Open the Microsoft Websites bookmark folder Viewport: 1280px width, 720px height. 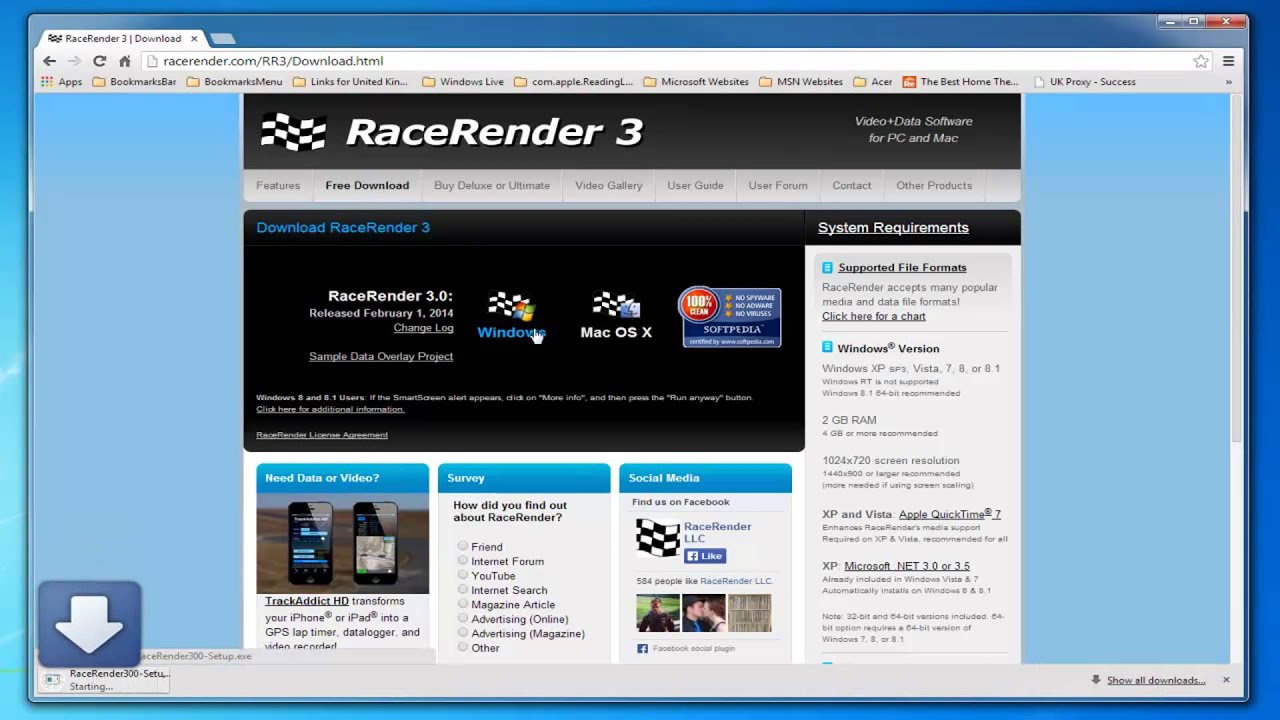coord(696,82)
